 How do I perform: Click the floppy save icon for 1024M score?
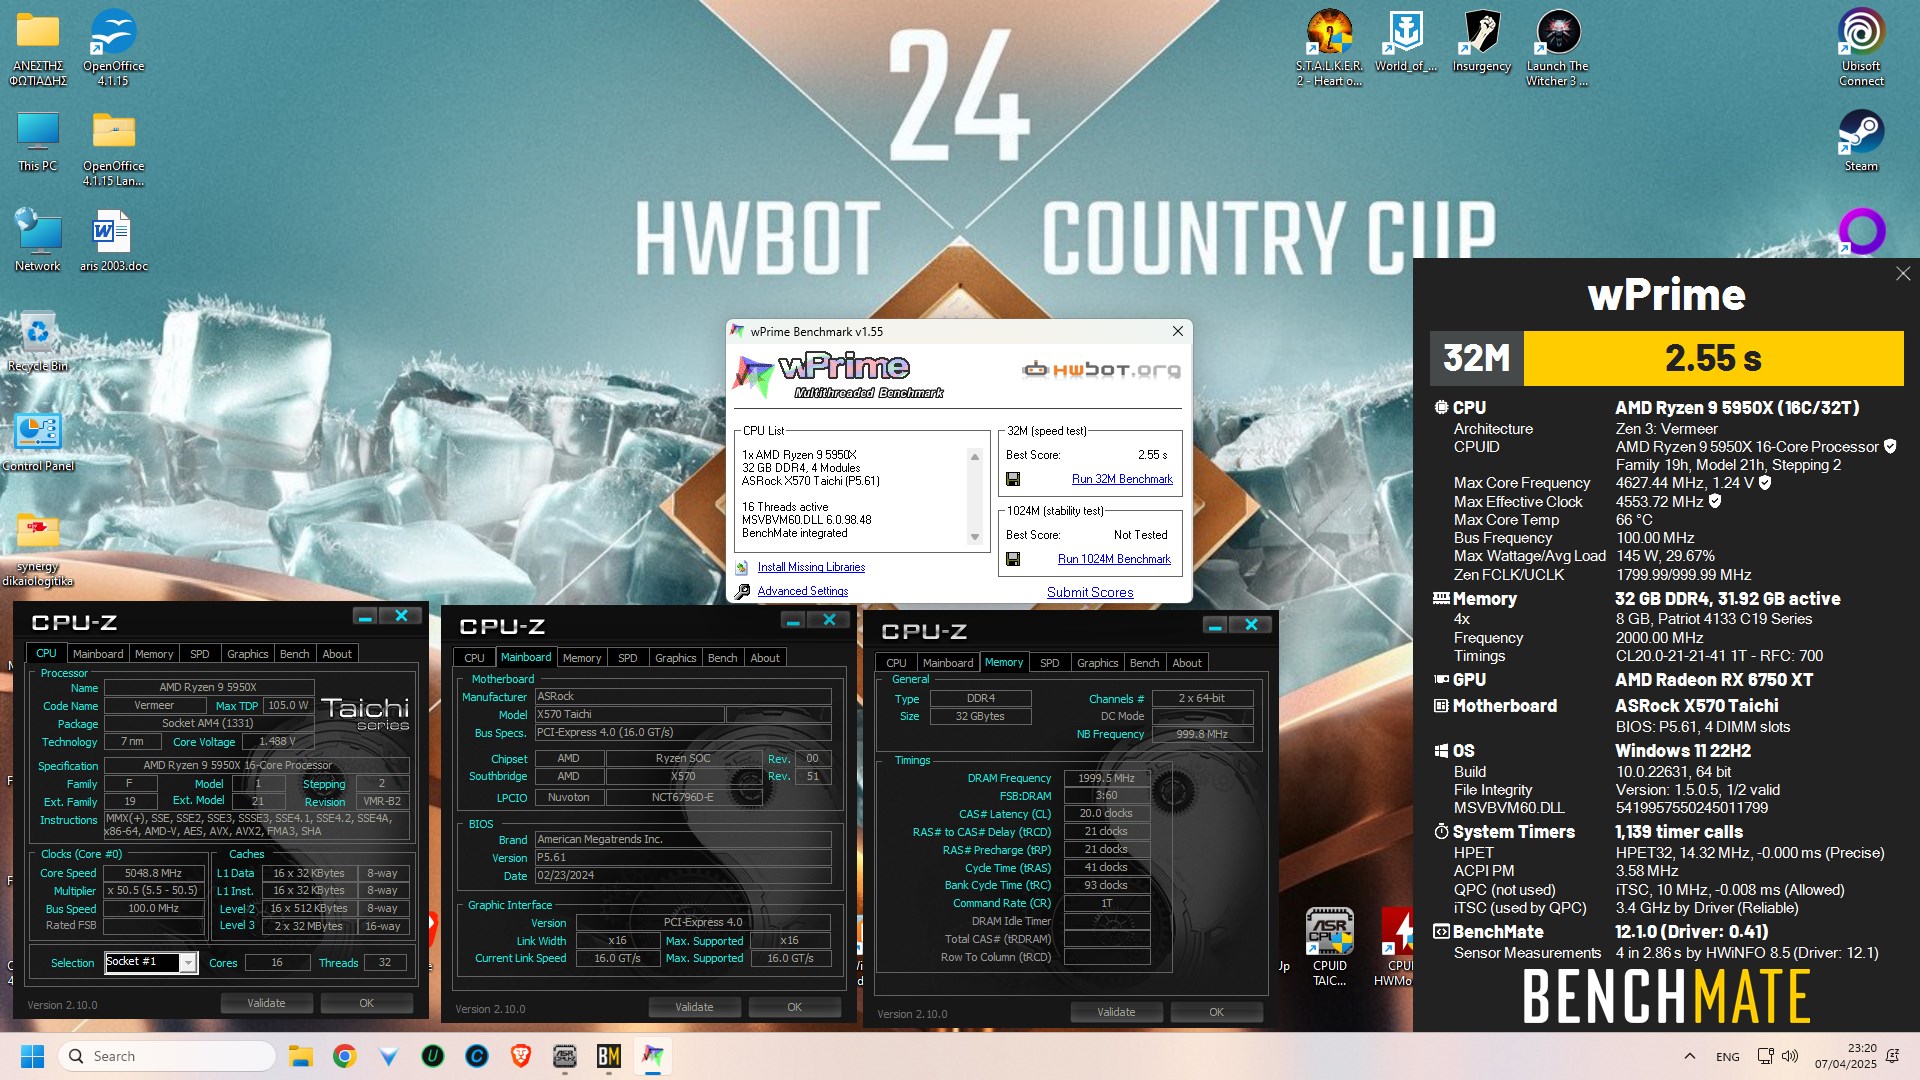click(1013, 559)
